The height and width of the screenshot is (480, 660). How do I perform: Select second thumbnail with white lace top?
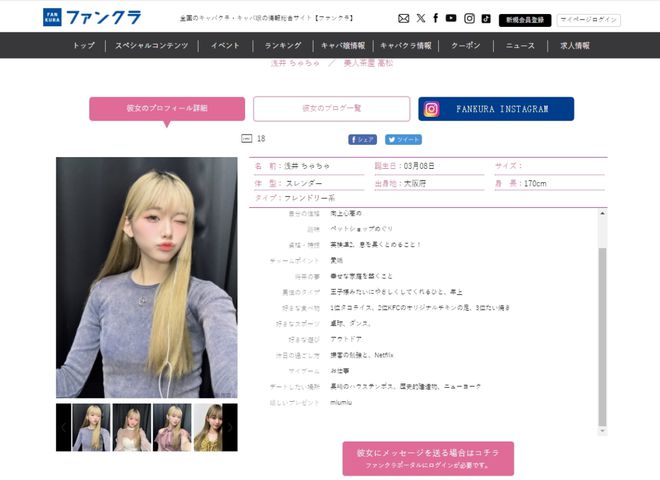(132, 427)
